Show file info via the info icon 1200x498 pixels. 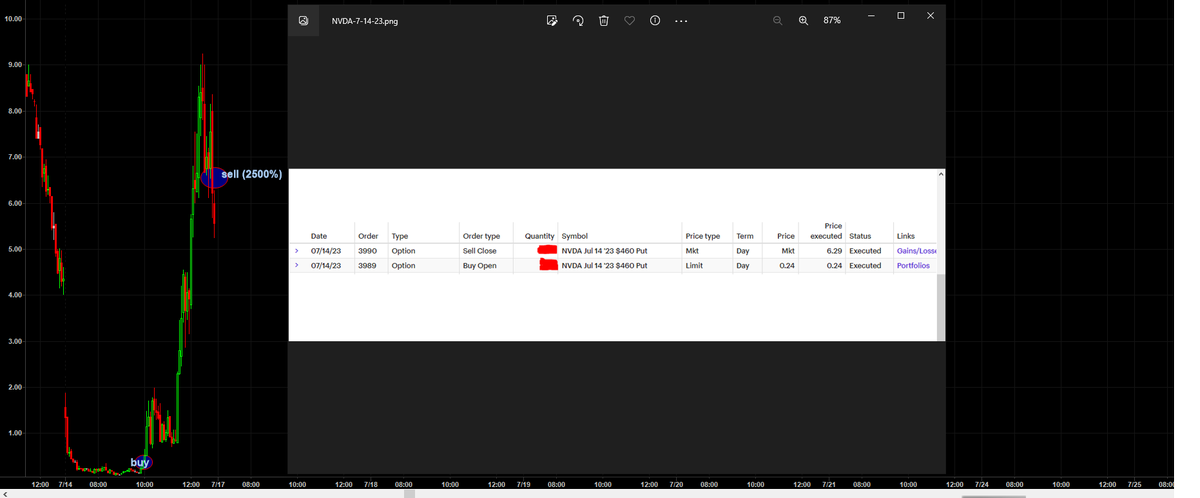point(655,20)
